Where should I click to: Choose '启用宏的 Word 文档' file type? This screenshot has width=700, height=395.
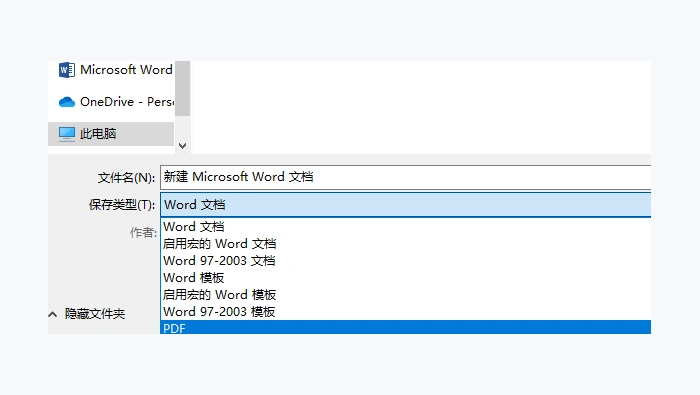pos(405,244)
